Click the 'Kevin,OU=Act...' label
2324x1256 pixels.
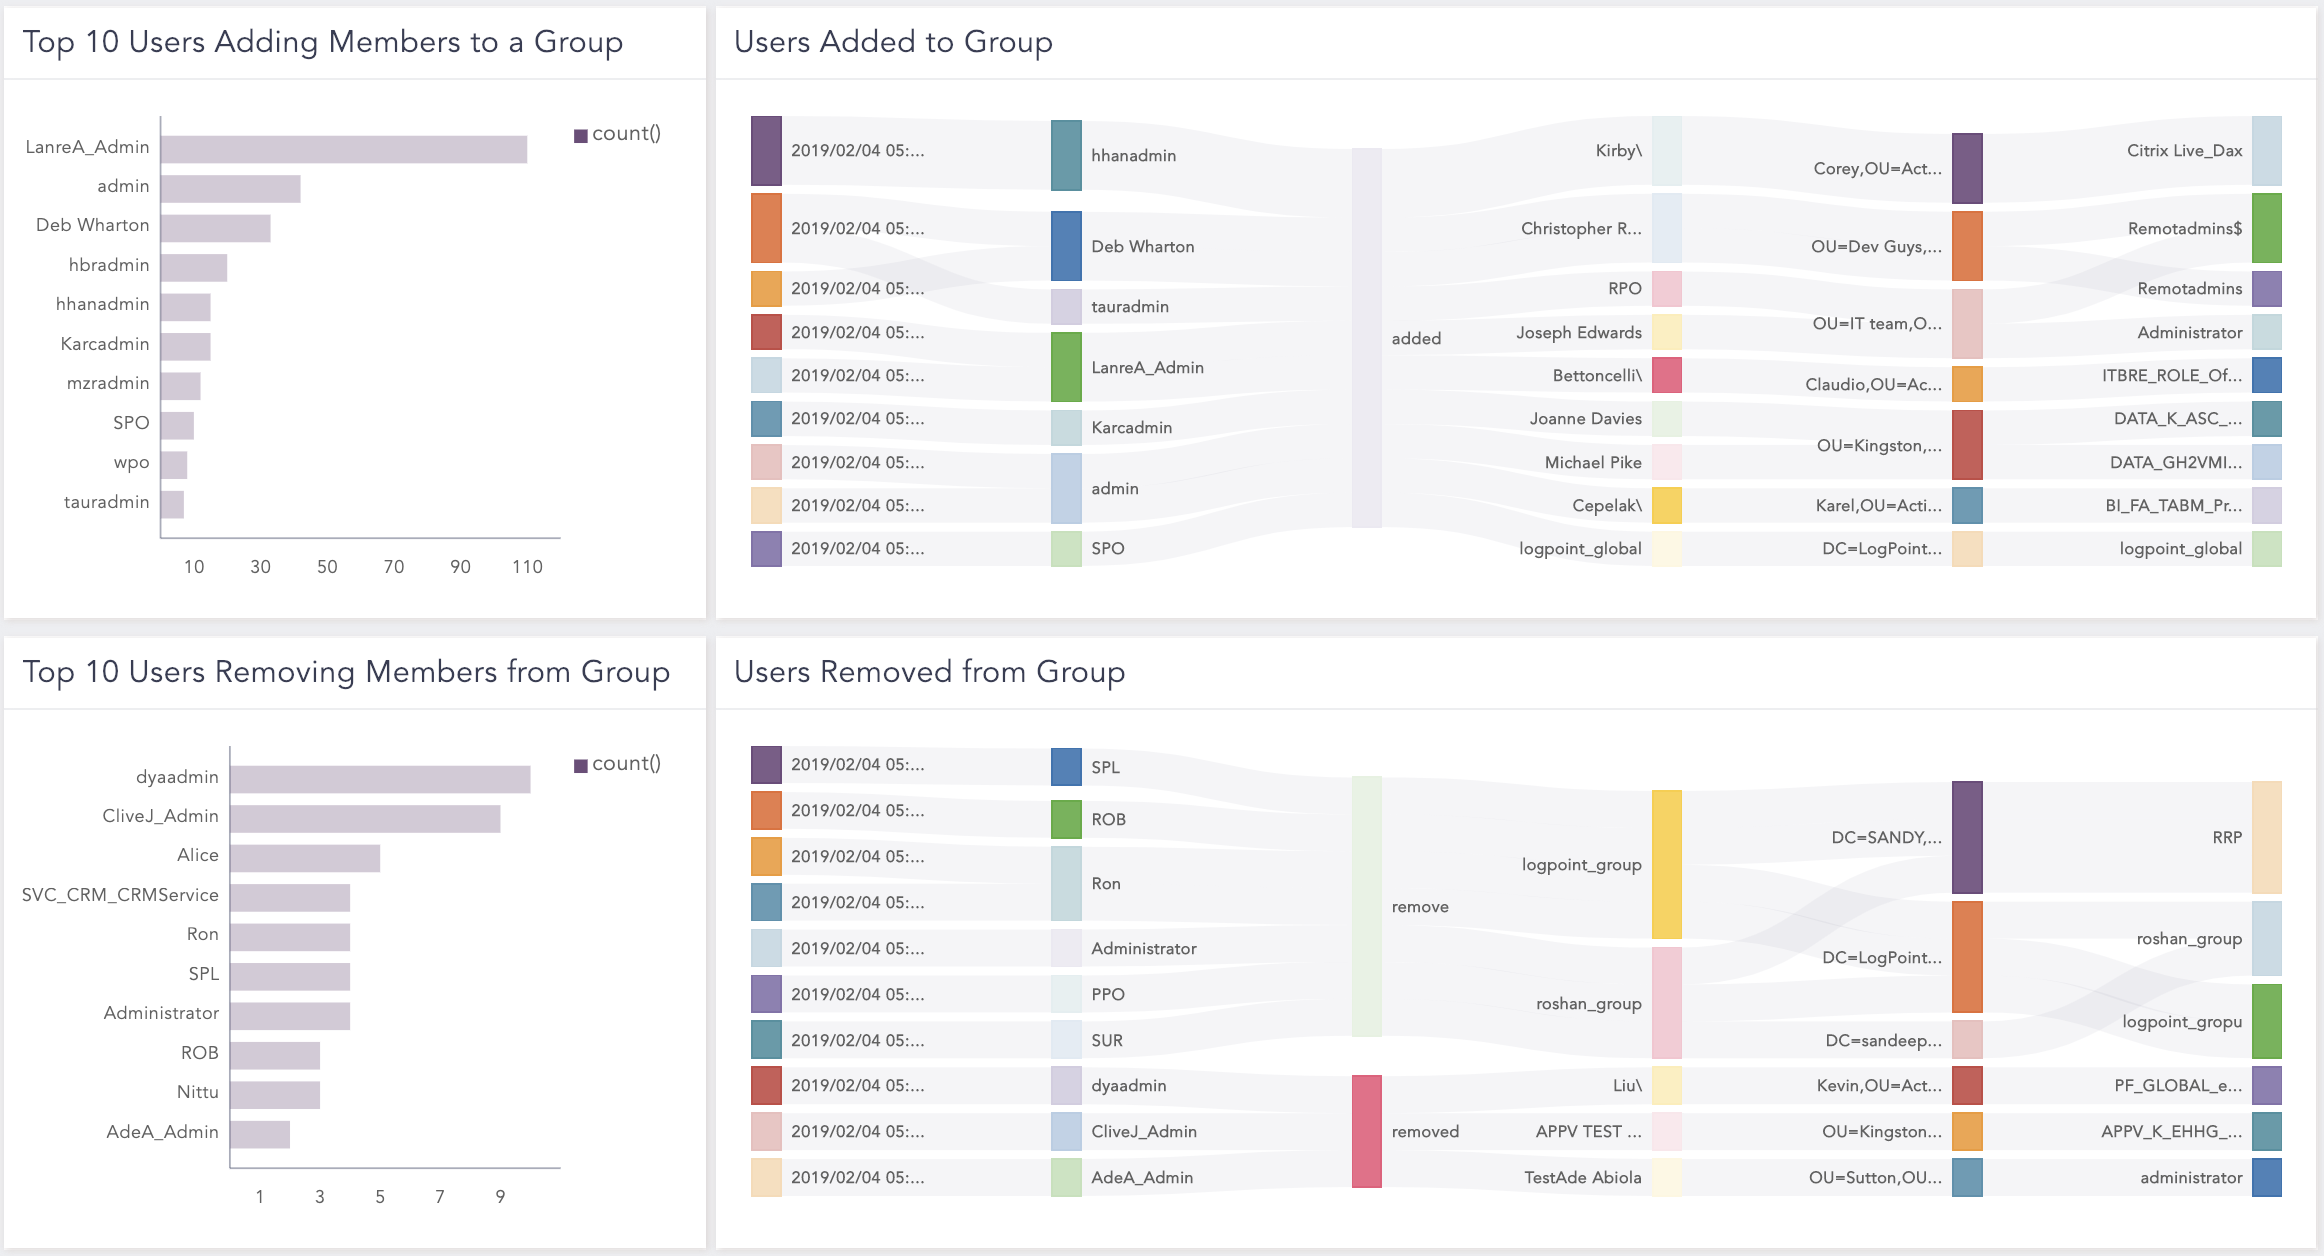[x=1879, y=1085]
